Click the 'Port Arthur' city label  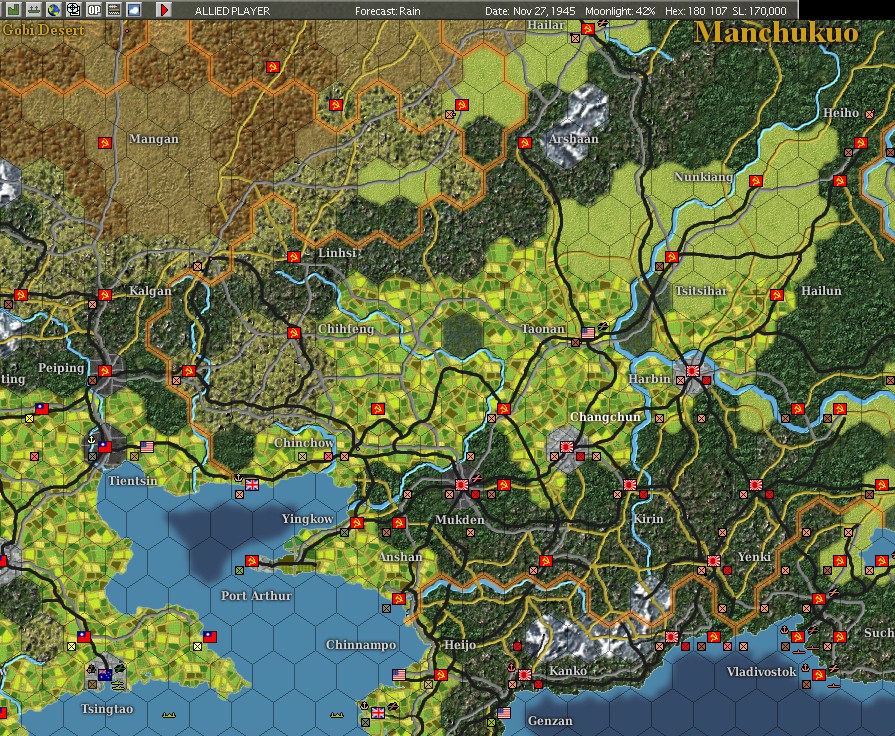(x=256, y=596)
